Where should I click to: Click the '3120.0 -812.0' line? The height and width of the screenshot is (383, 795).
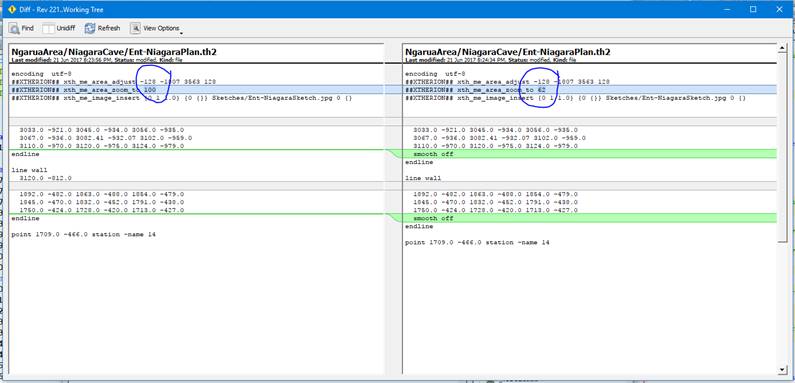pos(46,178)
